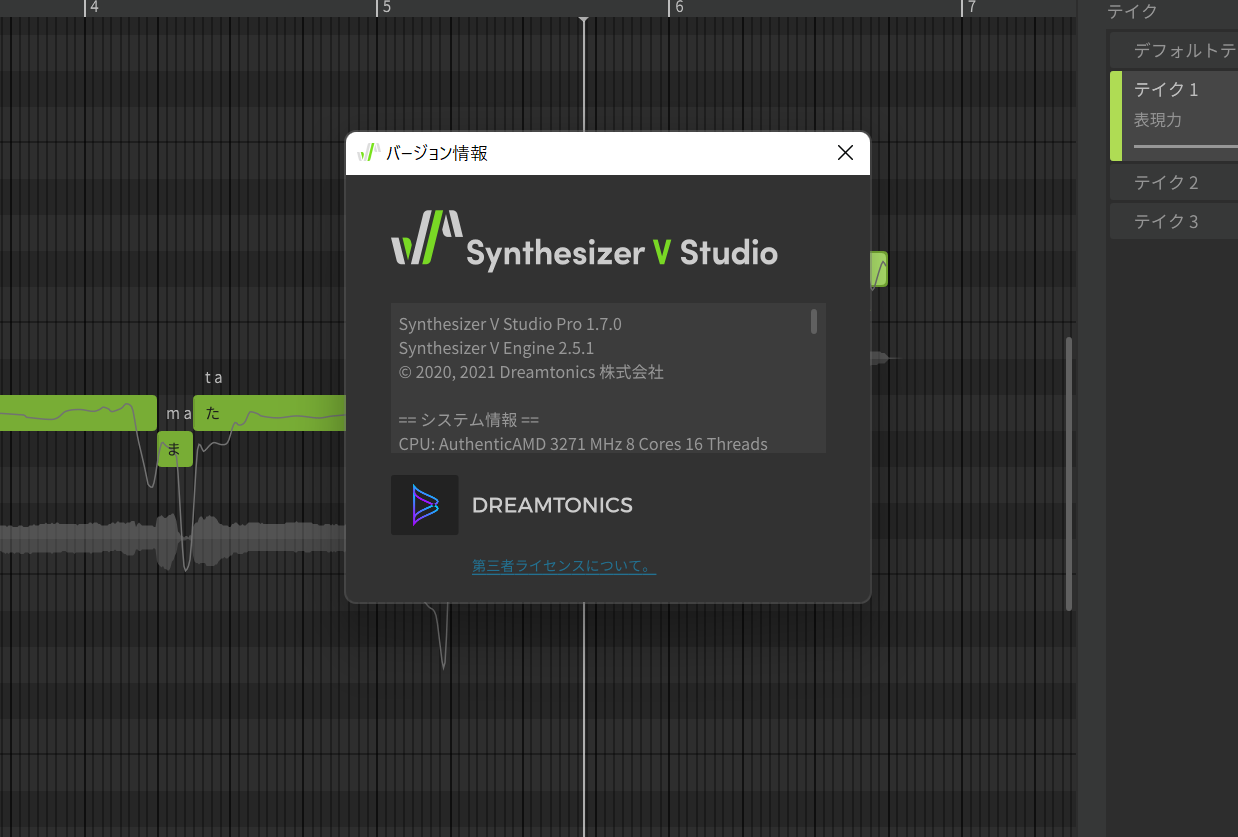Select テイク 2 in the takes list
The width and height of the screenshot is (1238, 837).
(x=1174, y=182)
